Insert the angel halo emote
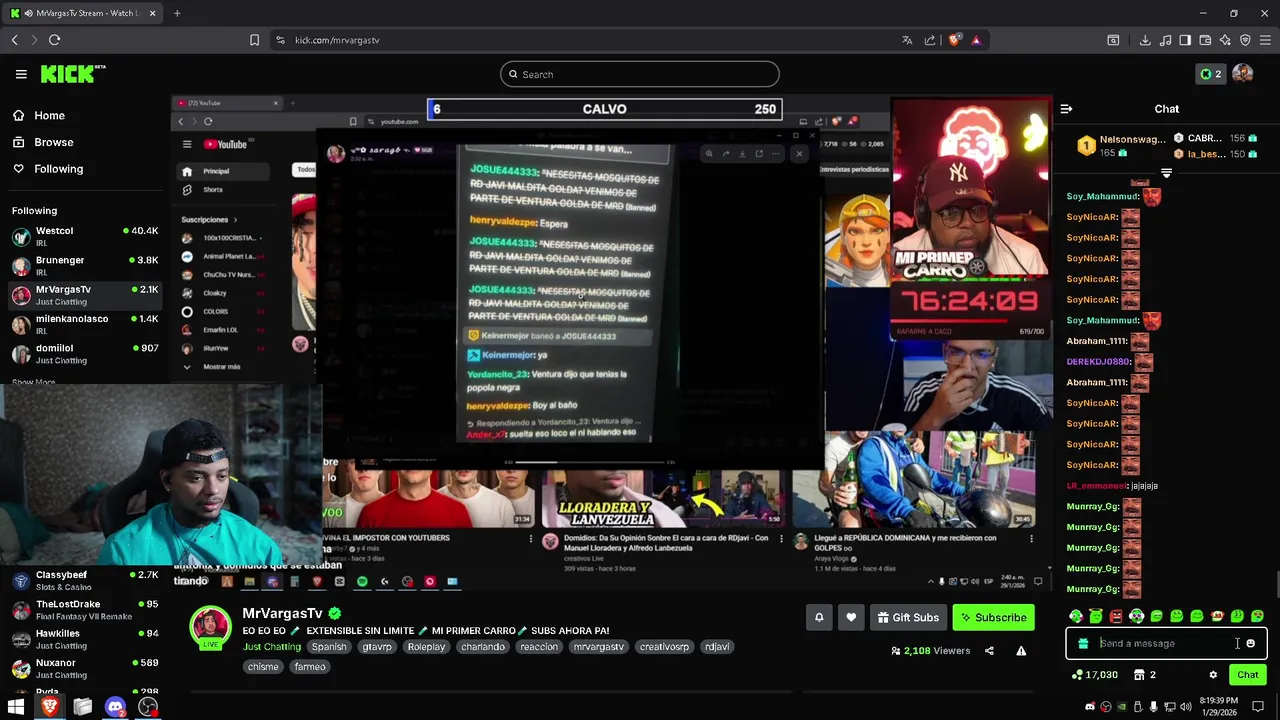The height and width of the screenshot is (720, 1280). pyautogui.click(x=1096, y=616)
